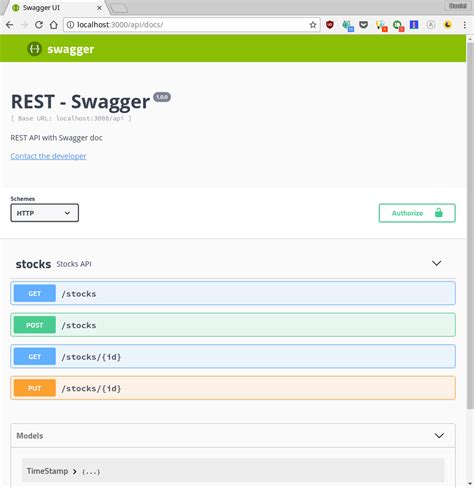Open the Schemes HTTP dropdown
This screenshot has width=474, height=488.
click(45, 213)
